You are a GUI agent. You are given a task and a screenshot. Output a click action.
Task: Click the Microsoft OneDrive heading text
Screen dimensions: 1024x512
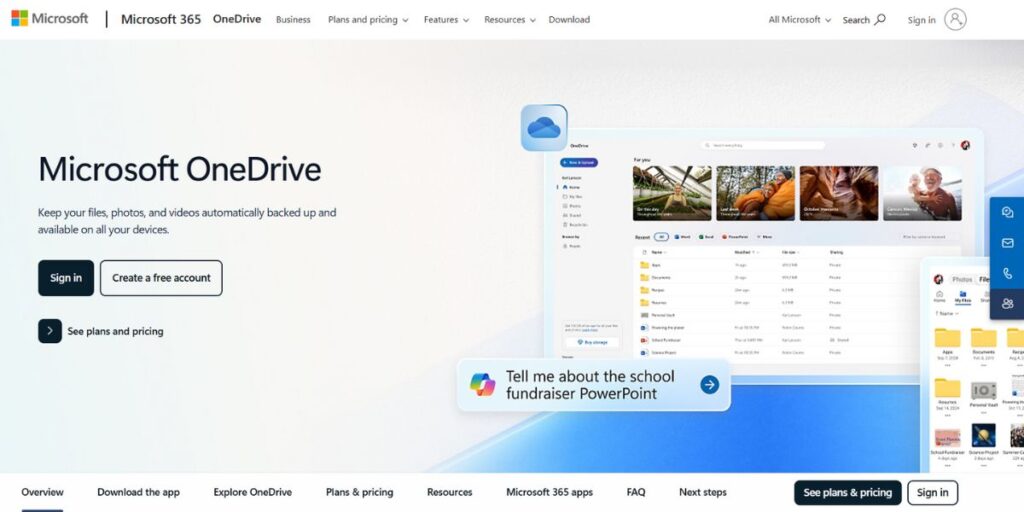coord(180,168)
